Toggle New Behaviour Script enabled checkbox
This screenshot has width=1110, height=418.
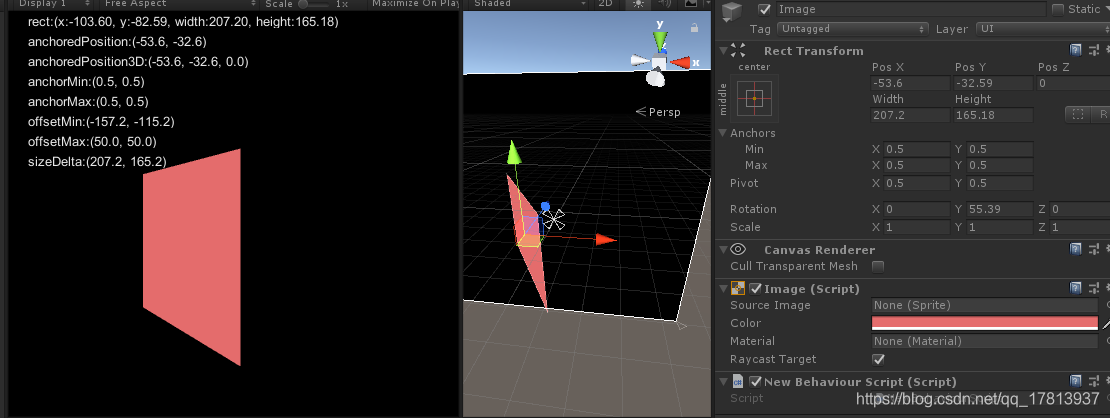755,381
